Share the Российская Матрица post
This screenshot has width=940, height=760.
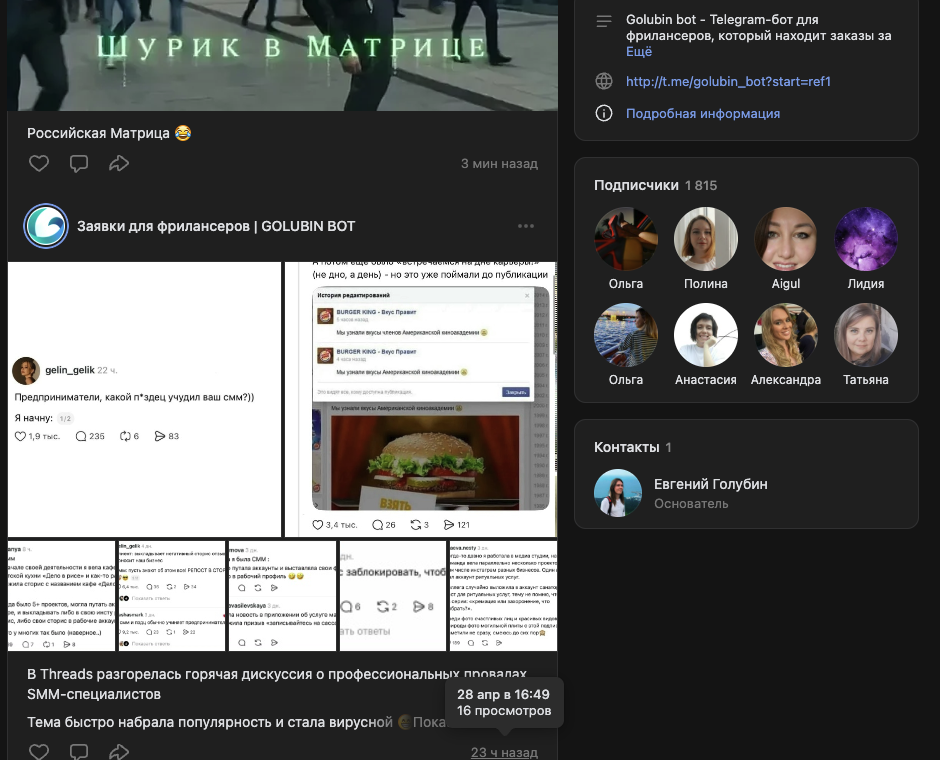coord(119,163)
